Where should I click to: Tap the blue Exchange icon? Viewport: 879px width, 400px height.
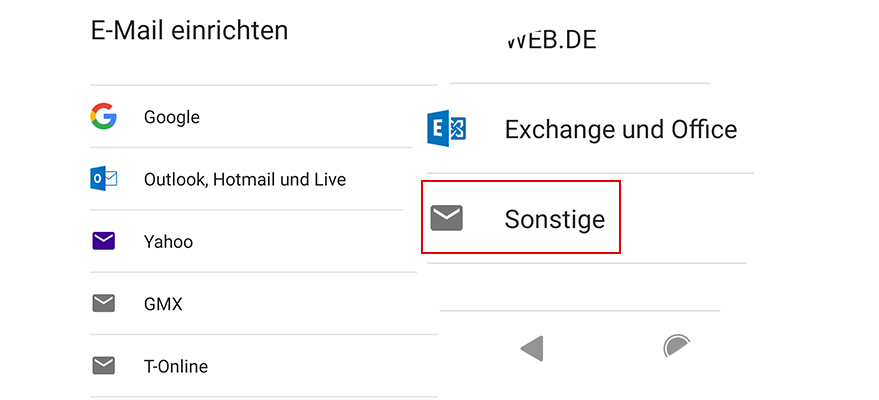(446, 129)
